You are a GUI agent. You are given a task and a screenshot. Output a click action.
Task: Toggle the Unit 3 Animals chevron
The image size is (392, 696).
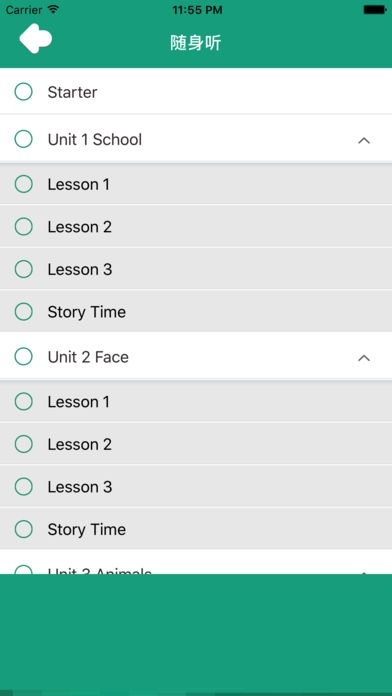(364, 572)
